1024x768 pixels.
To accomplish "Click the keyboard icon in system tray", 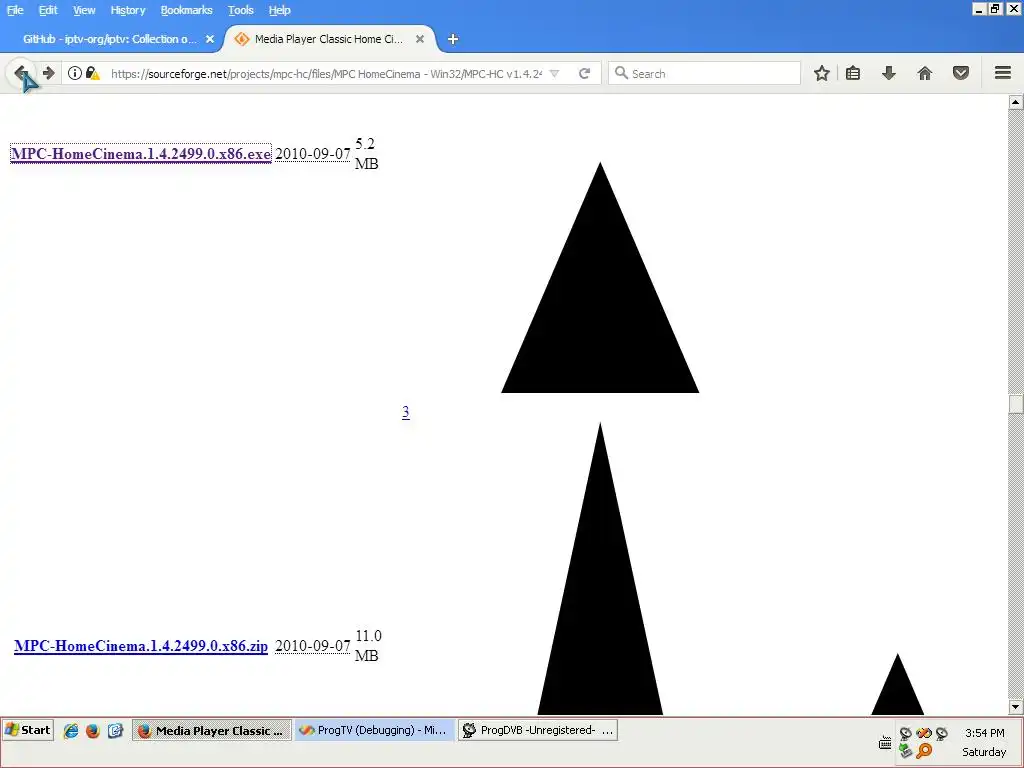I will [x=886, y=743].
